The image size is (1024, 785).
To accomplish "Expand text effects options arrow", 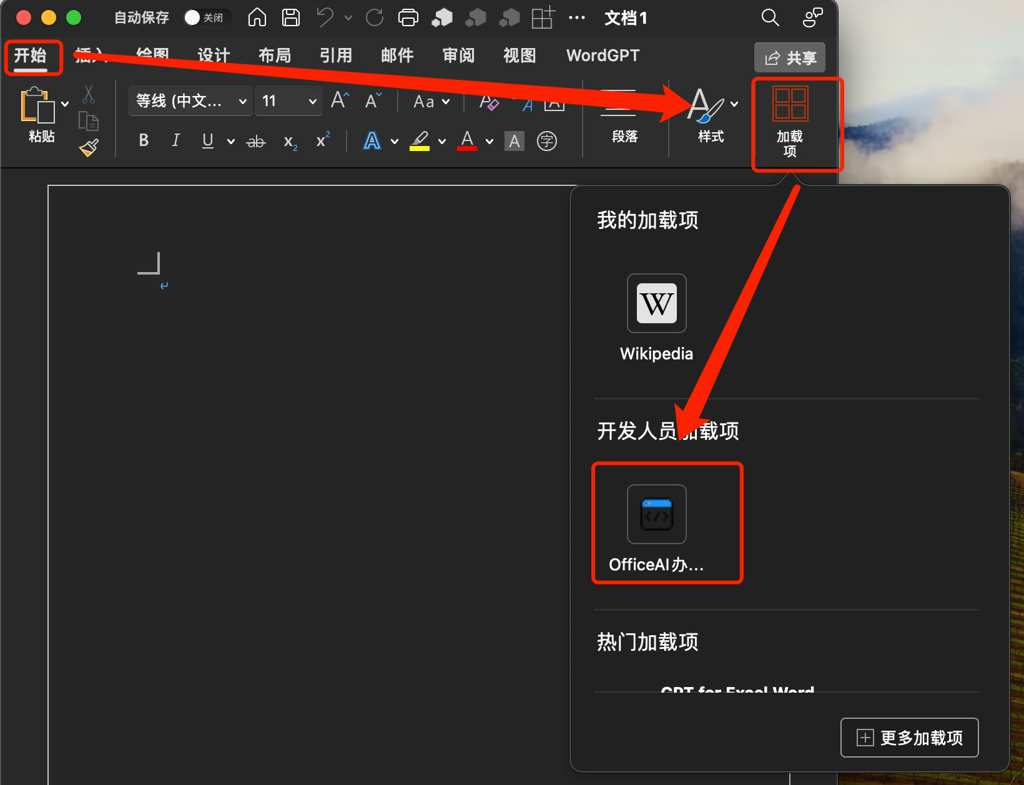I will [x=394, y=141].
